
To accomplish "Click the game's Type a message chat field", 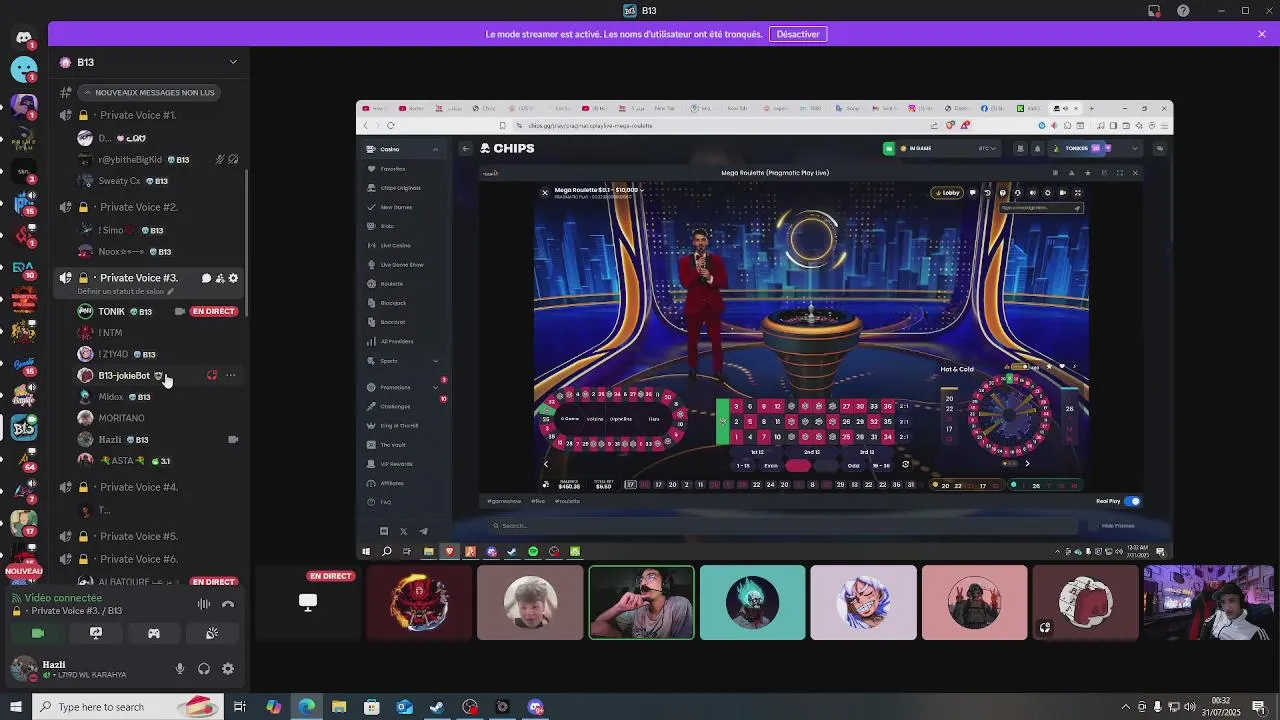I will click(x=1040, y=208).
